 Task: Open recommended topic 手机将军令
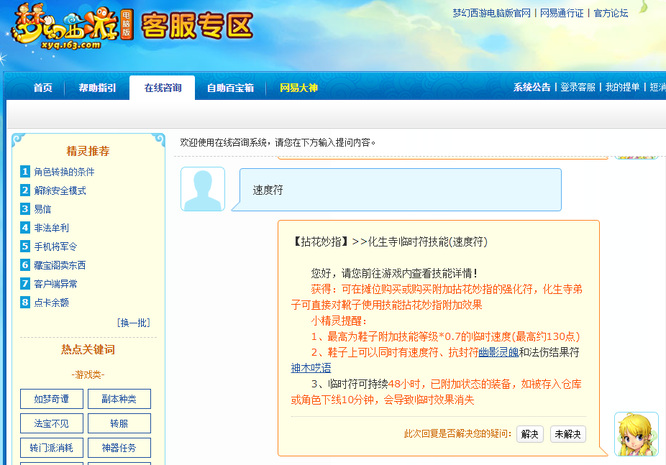click(56, 246)
